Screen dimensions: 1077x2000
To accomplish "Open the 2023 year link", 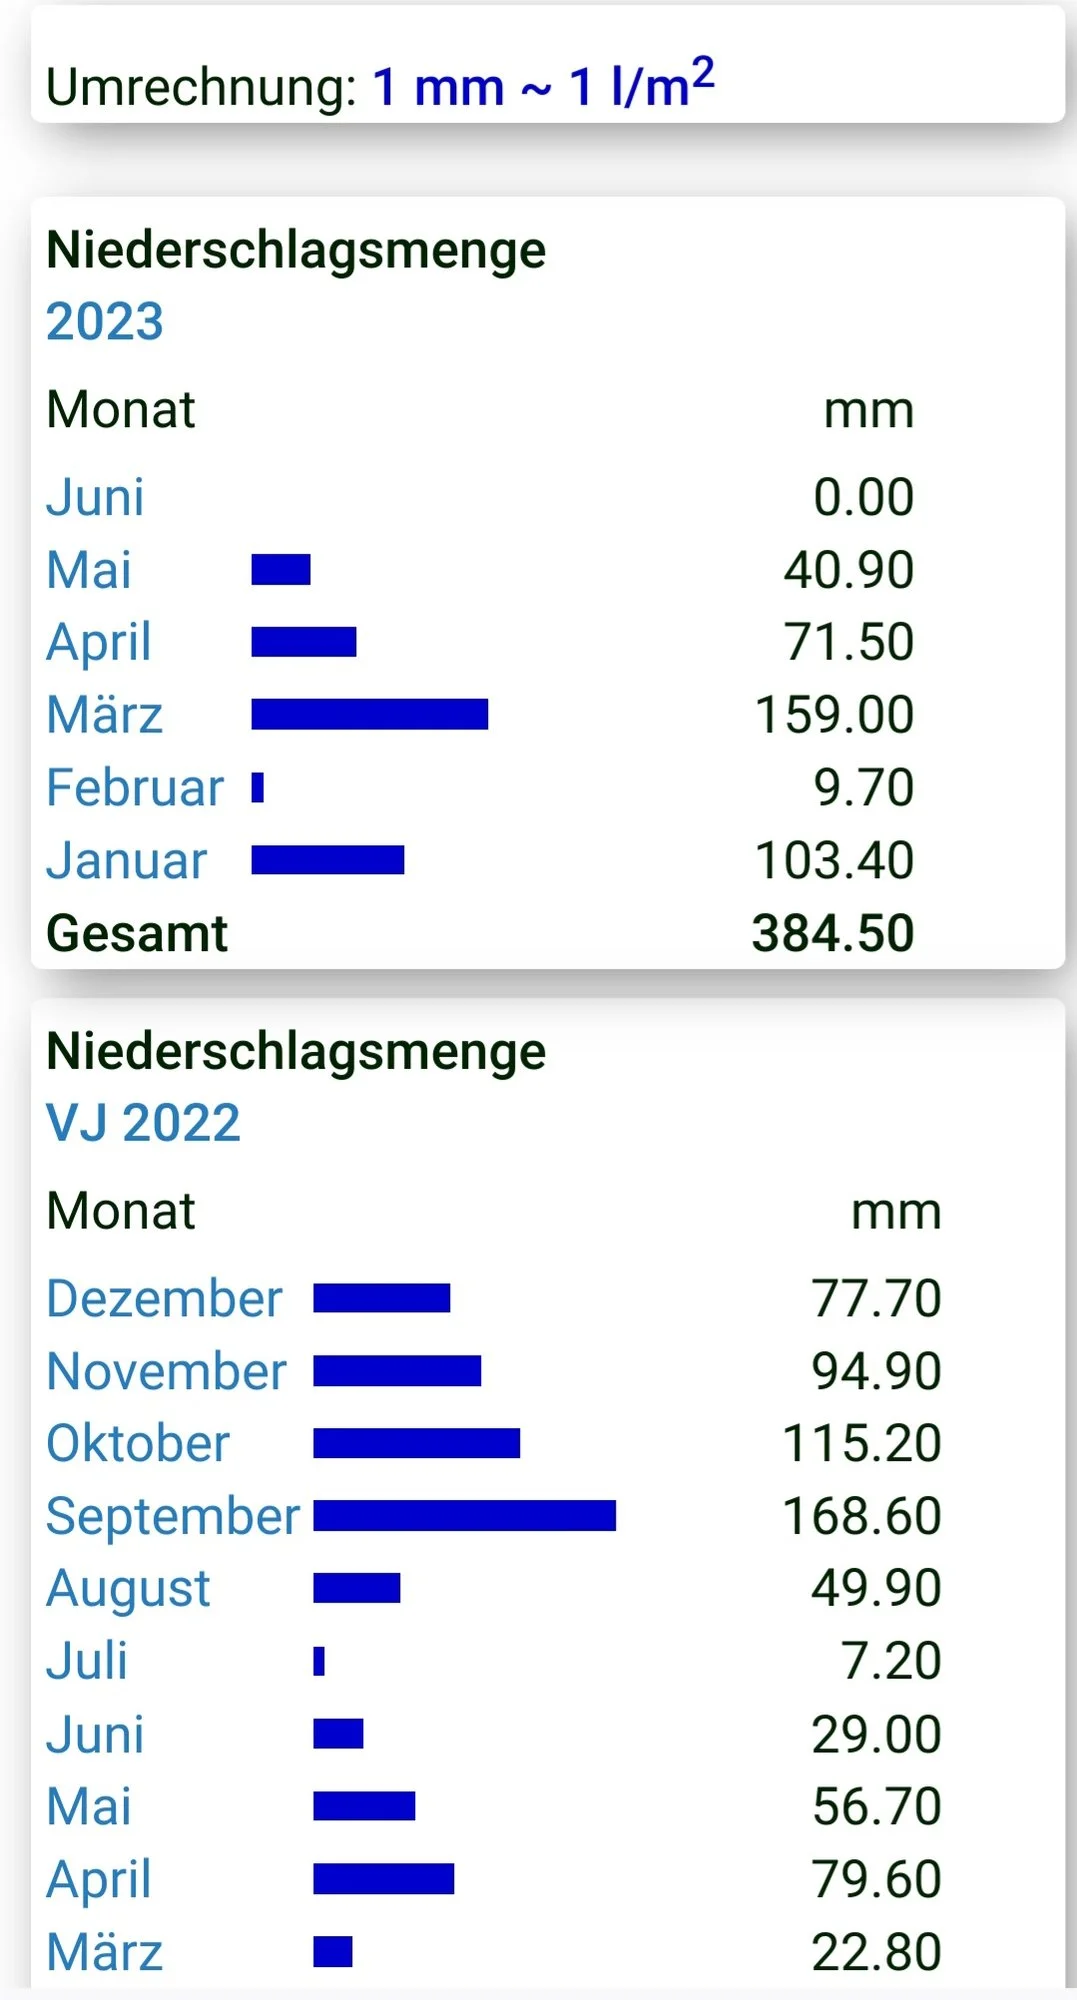I will tap(105, 322).
